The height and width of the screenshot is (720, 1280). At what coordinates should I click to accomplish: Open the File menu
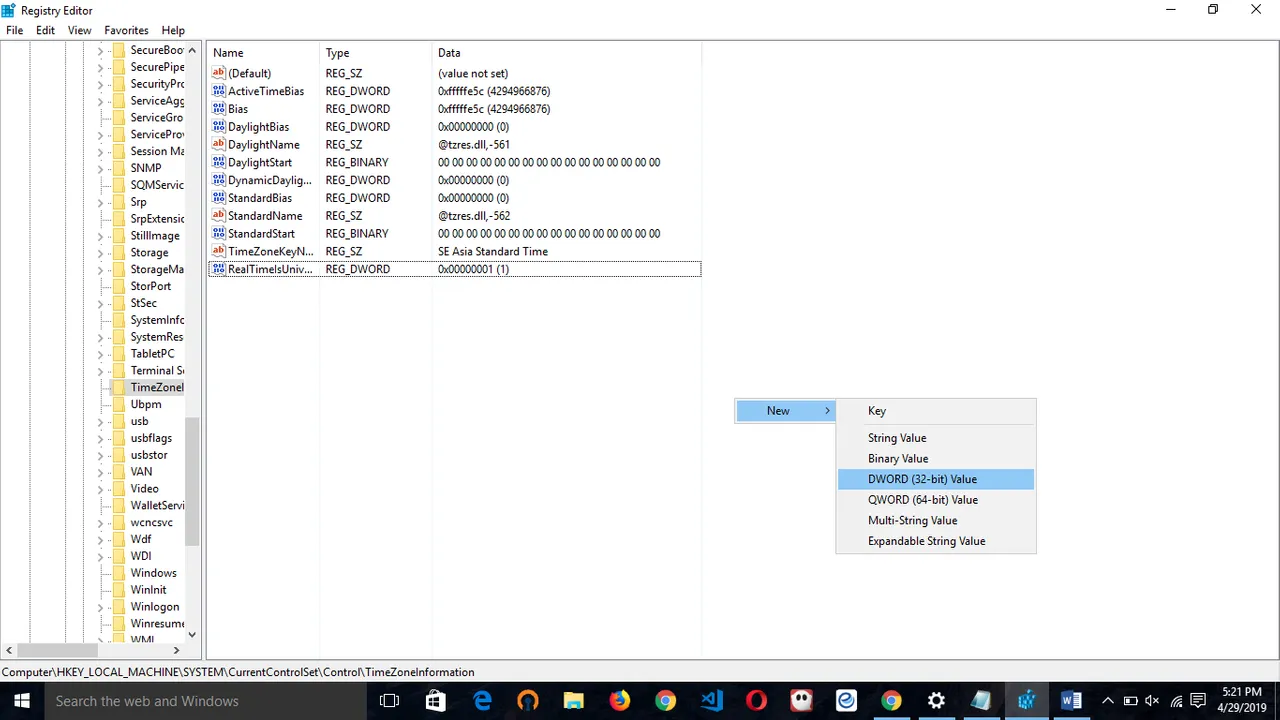[15, 30]
